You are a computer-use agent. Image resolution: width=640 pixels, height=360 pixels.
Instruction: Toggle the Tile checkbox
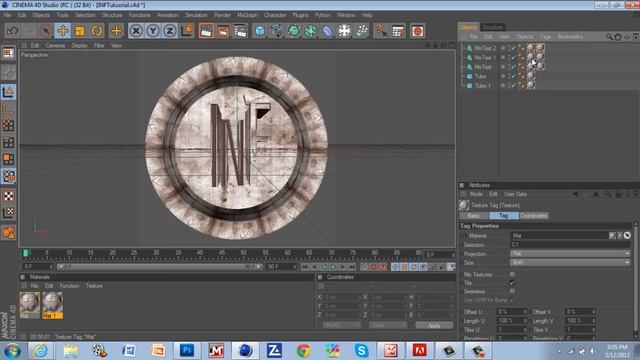(512, 283)
